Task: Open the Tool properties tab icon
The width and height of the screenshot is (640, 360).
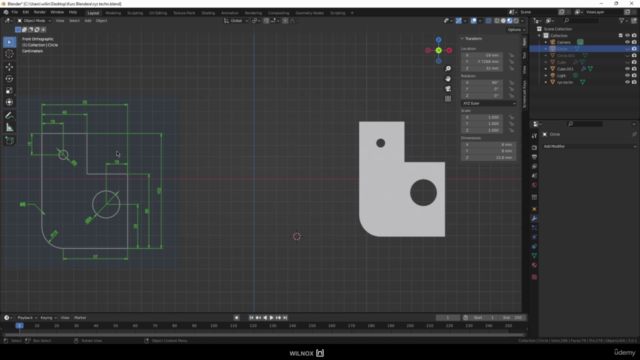Action: 534,136
